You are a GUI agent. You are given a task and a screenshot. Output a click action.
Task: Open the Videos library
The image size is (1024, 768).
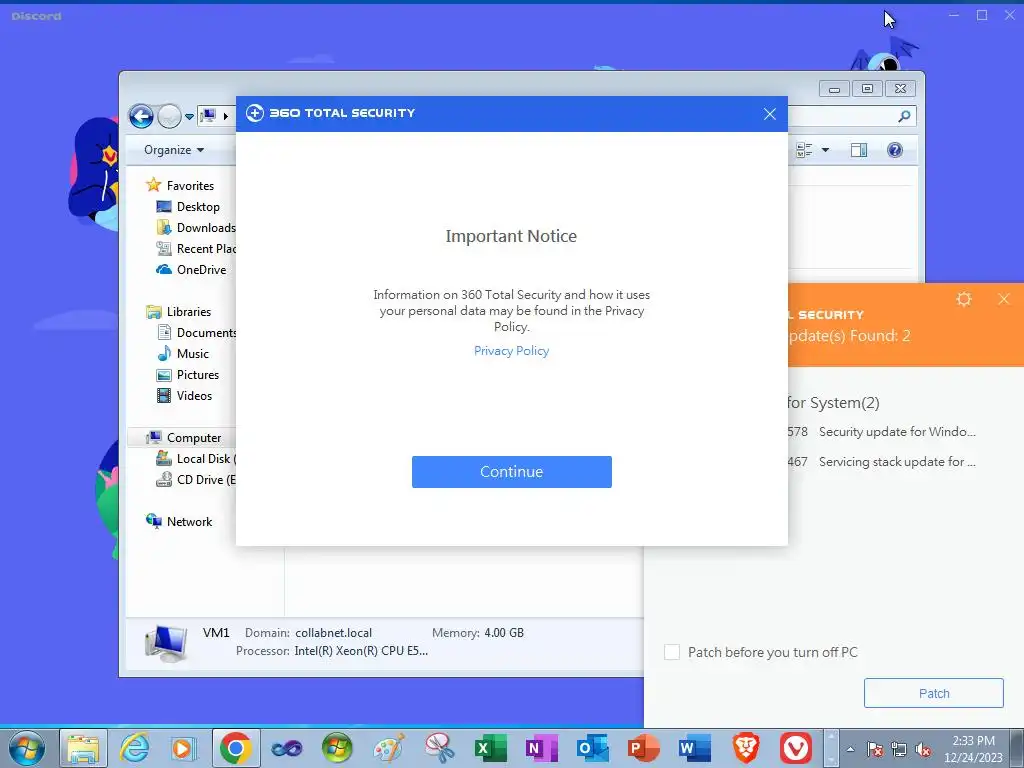184,396
